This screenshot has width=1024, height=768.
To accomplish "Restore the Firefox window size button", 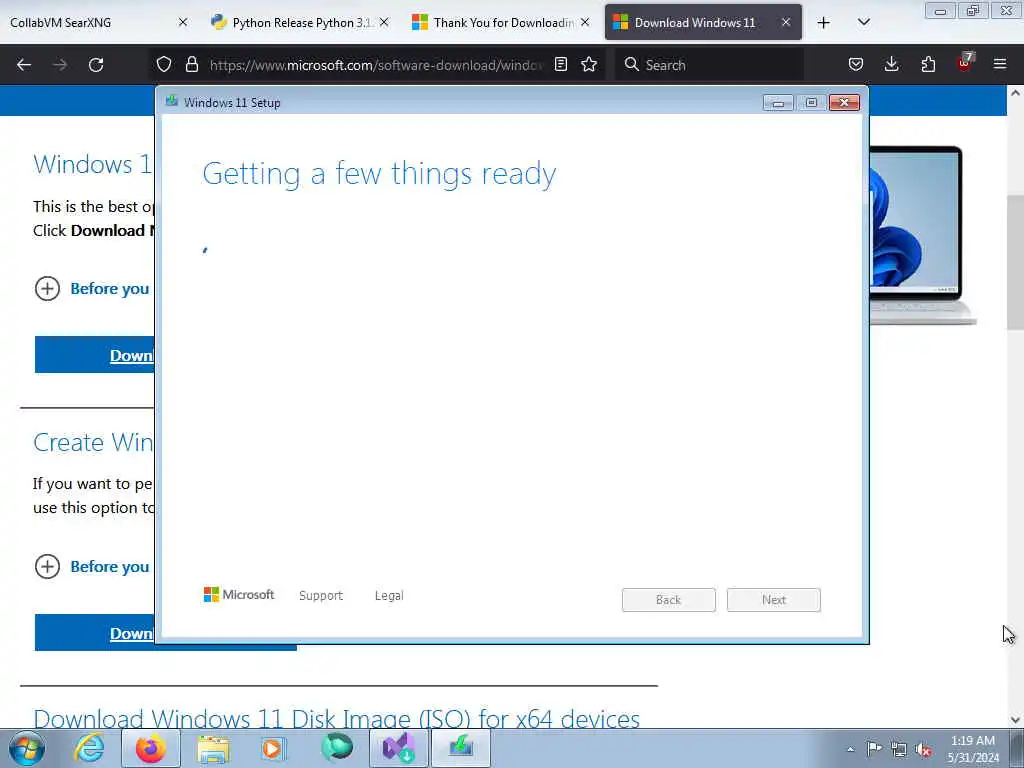I will tap(973, 11).
